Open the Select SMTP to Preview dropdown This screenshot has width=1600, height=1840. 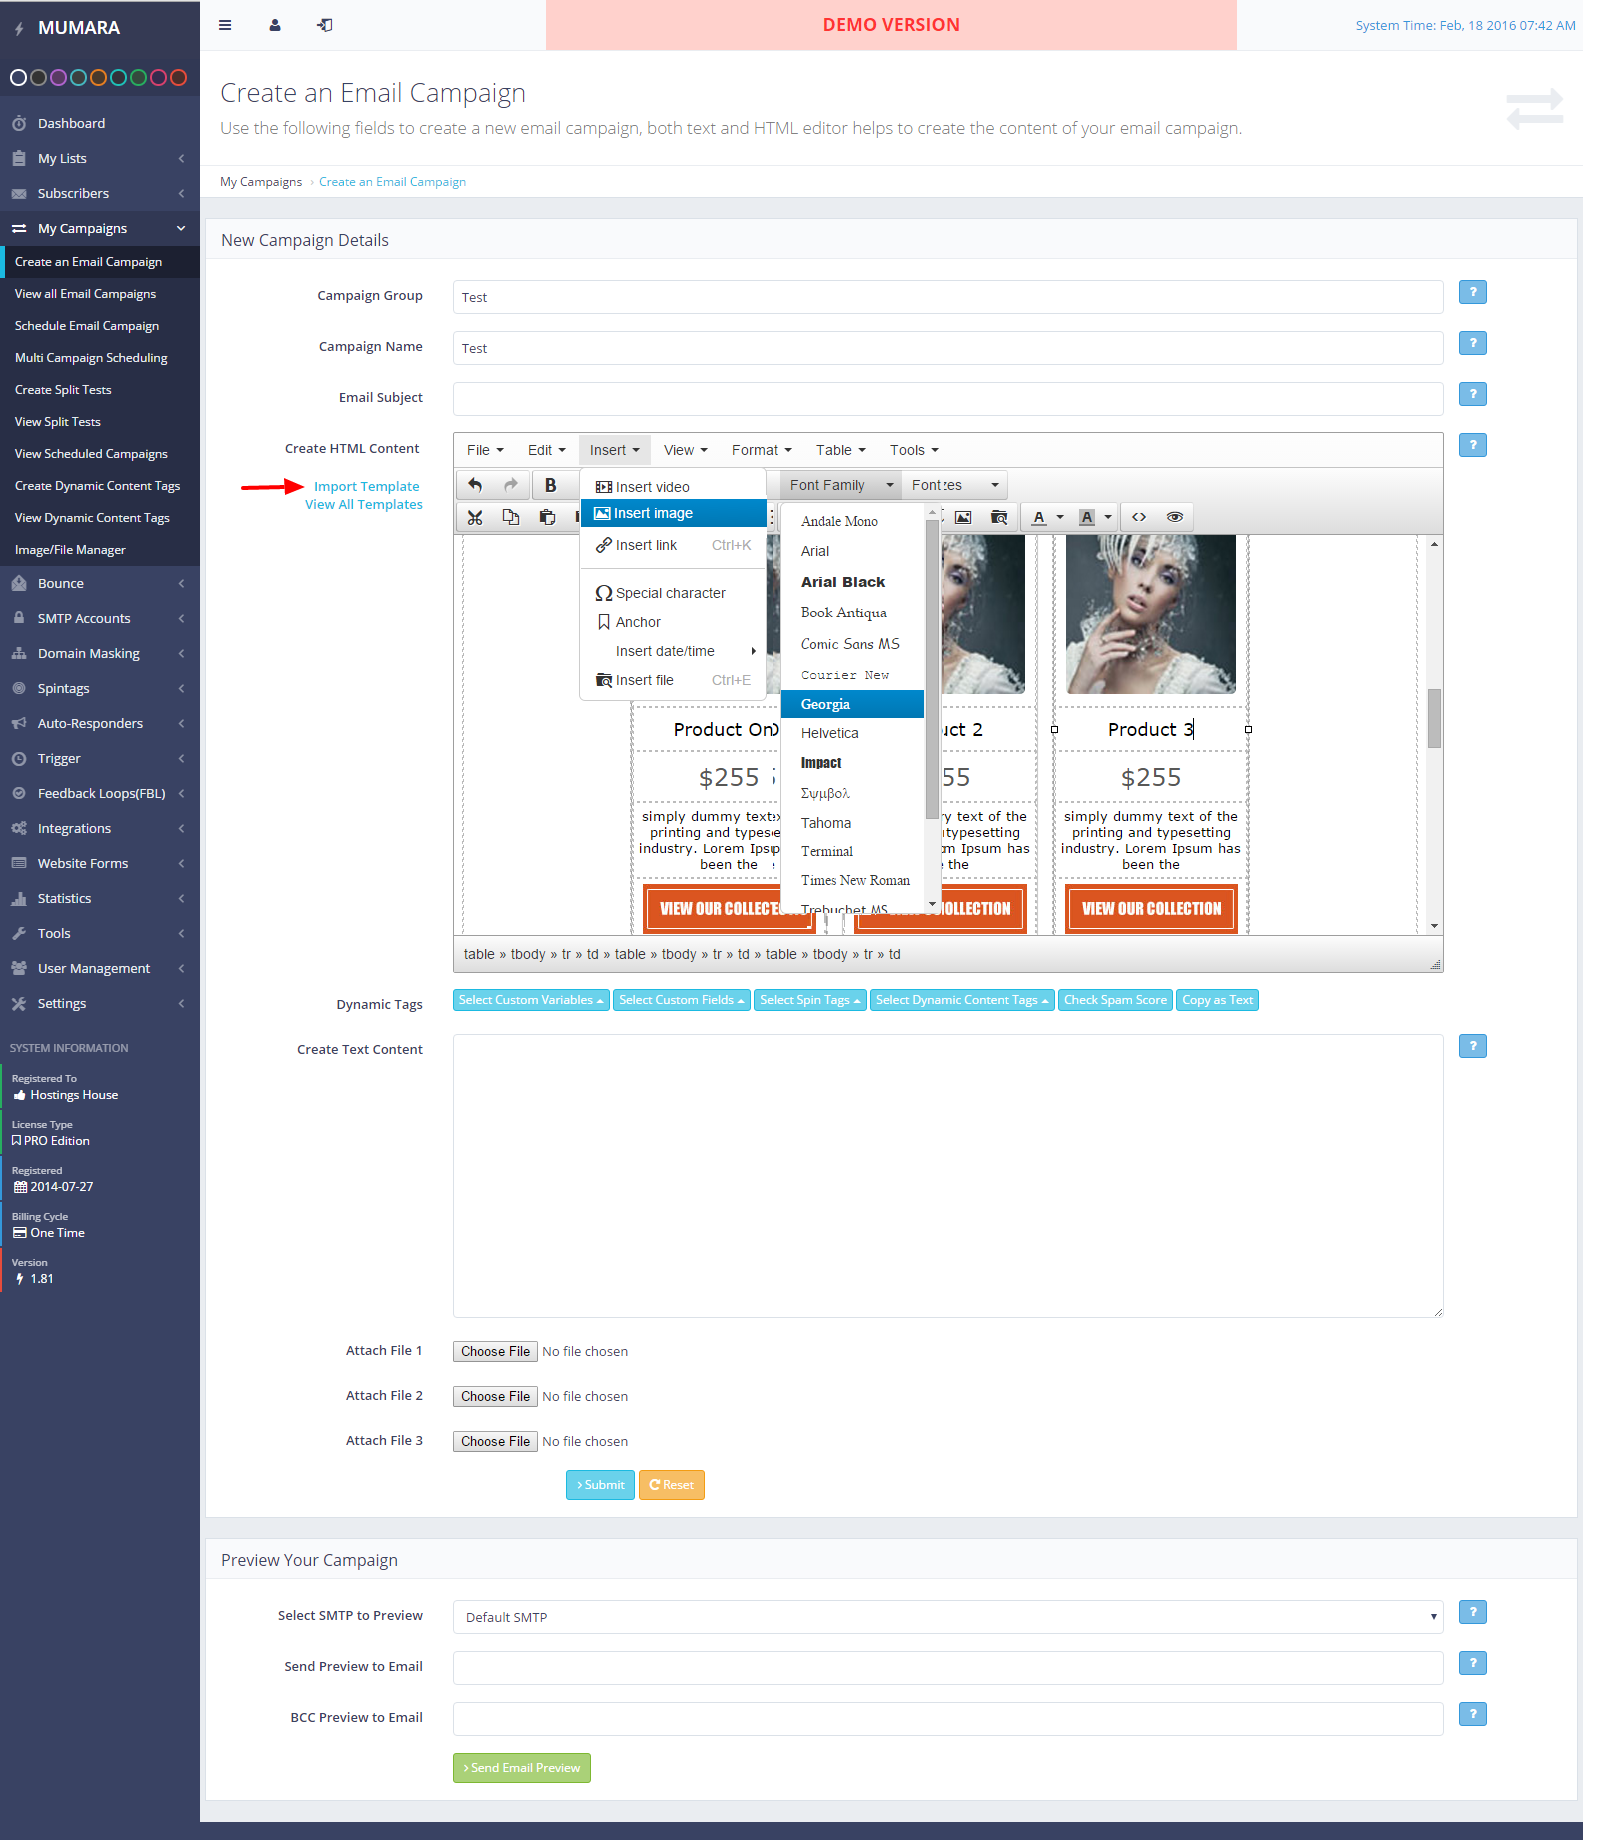point(947,1617)
